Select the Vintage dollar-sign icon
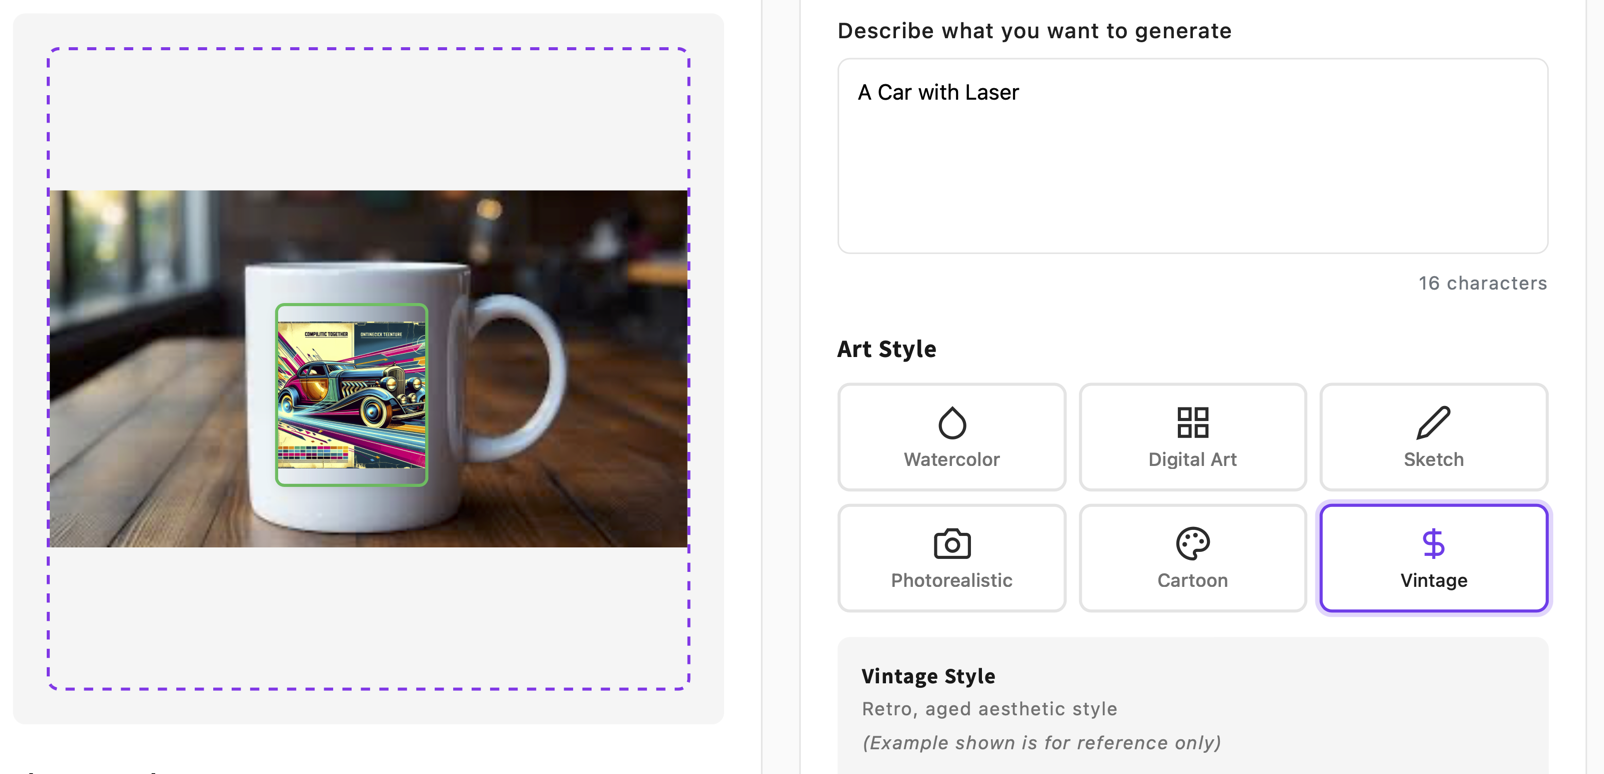This screenshot has width=1604, height=774. tap(1433, 543)
